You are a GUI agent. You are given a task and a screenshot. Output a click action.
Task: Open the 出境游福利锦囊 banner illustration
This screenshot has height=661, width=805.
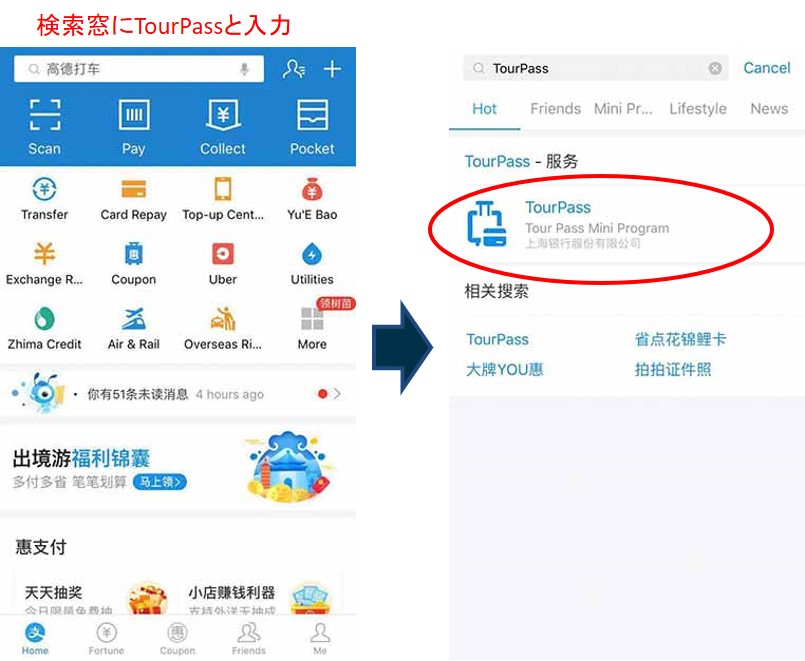point(290,466)
